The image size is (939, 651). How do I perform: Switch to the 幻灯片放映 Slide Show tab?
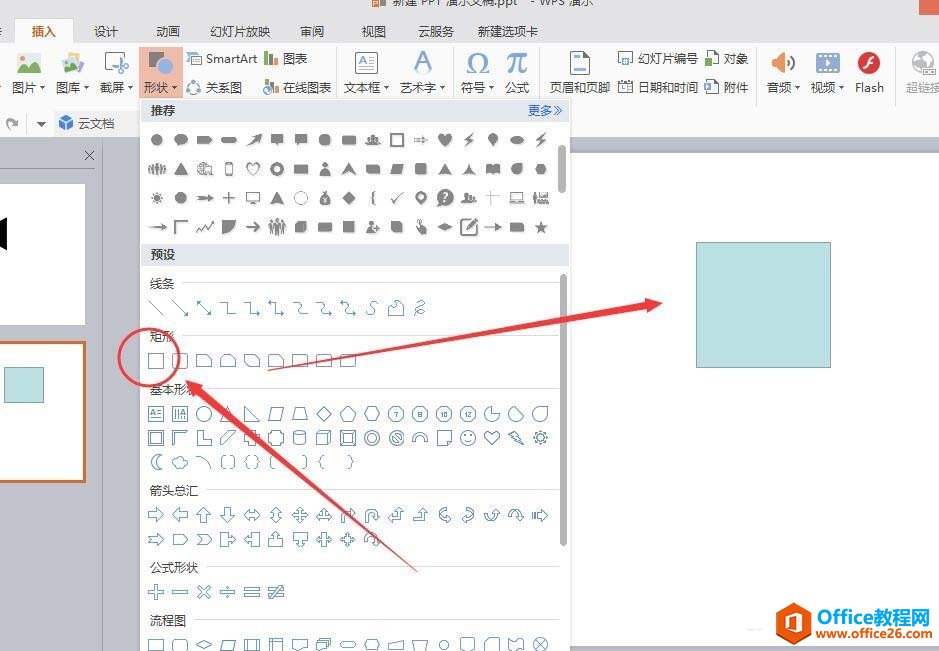[x=240, y=31]
